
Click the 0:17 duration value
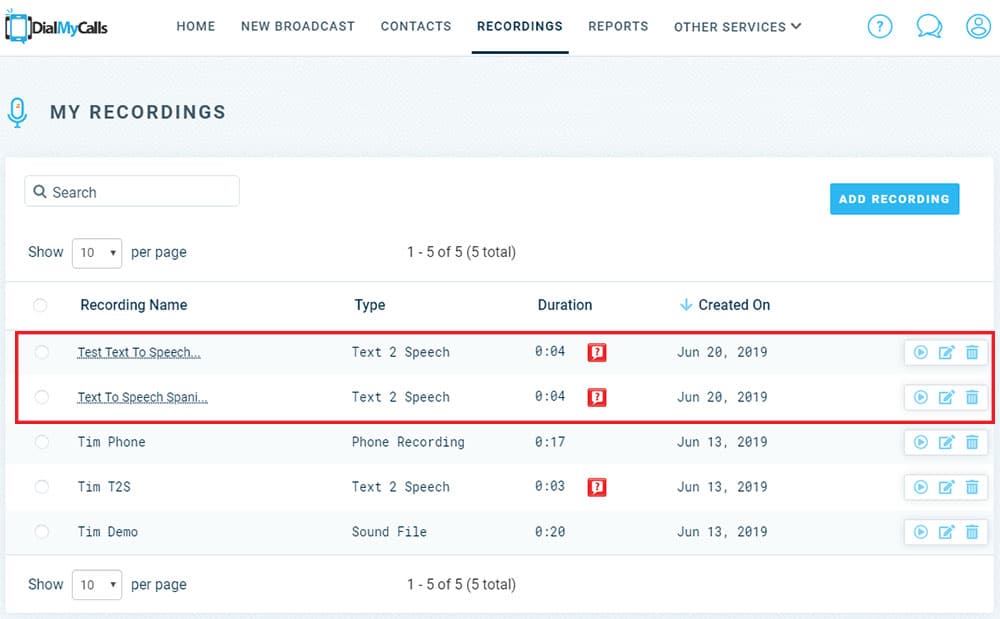550,442
